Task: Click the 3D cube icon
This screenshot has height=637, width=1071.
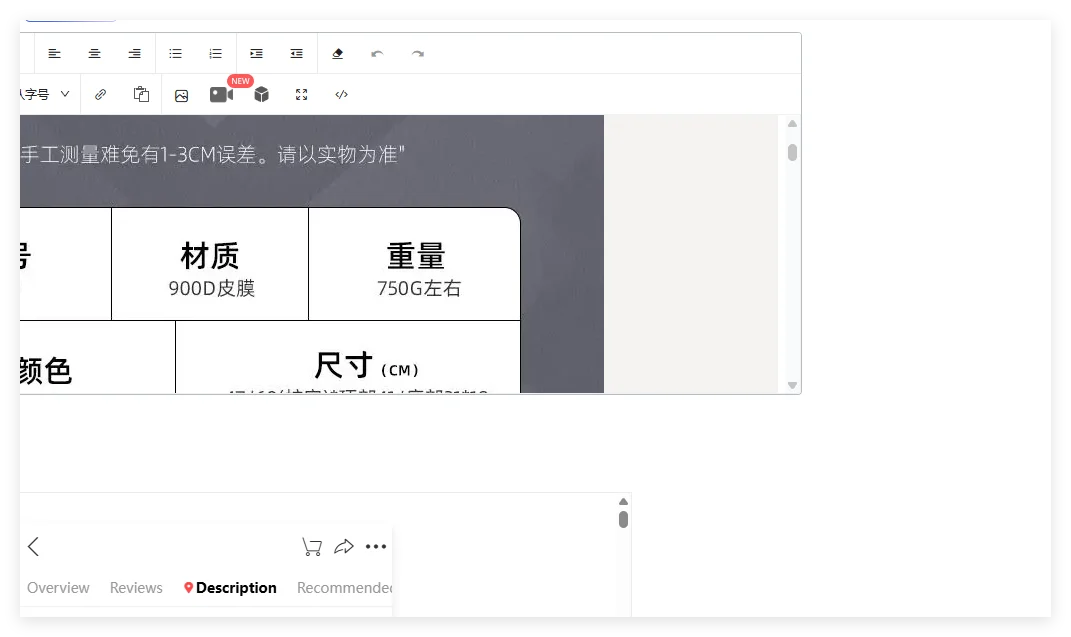Action: click(x=262, y=94)
